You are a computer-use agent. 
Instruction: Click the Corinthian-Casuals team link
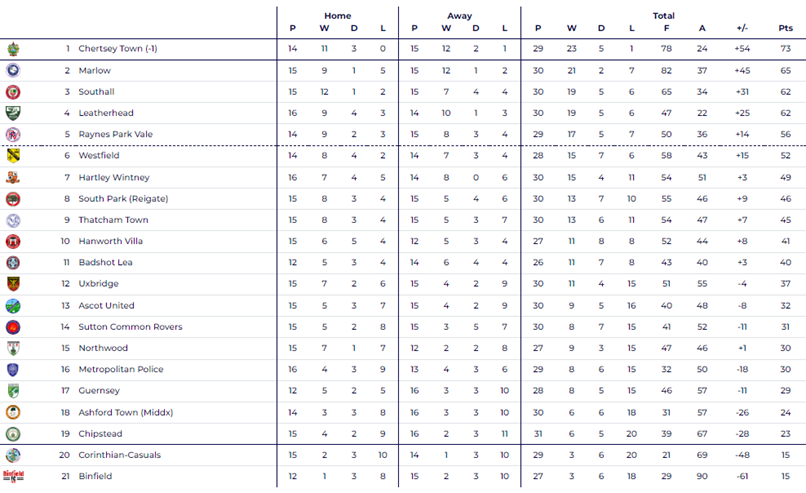[x=120, y=455]
